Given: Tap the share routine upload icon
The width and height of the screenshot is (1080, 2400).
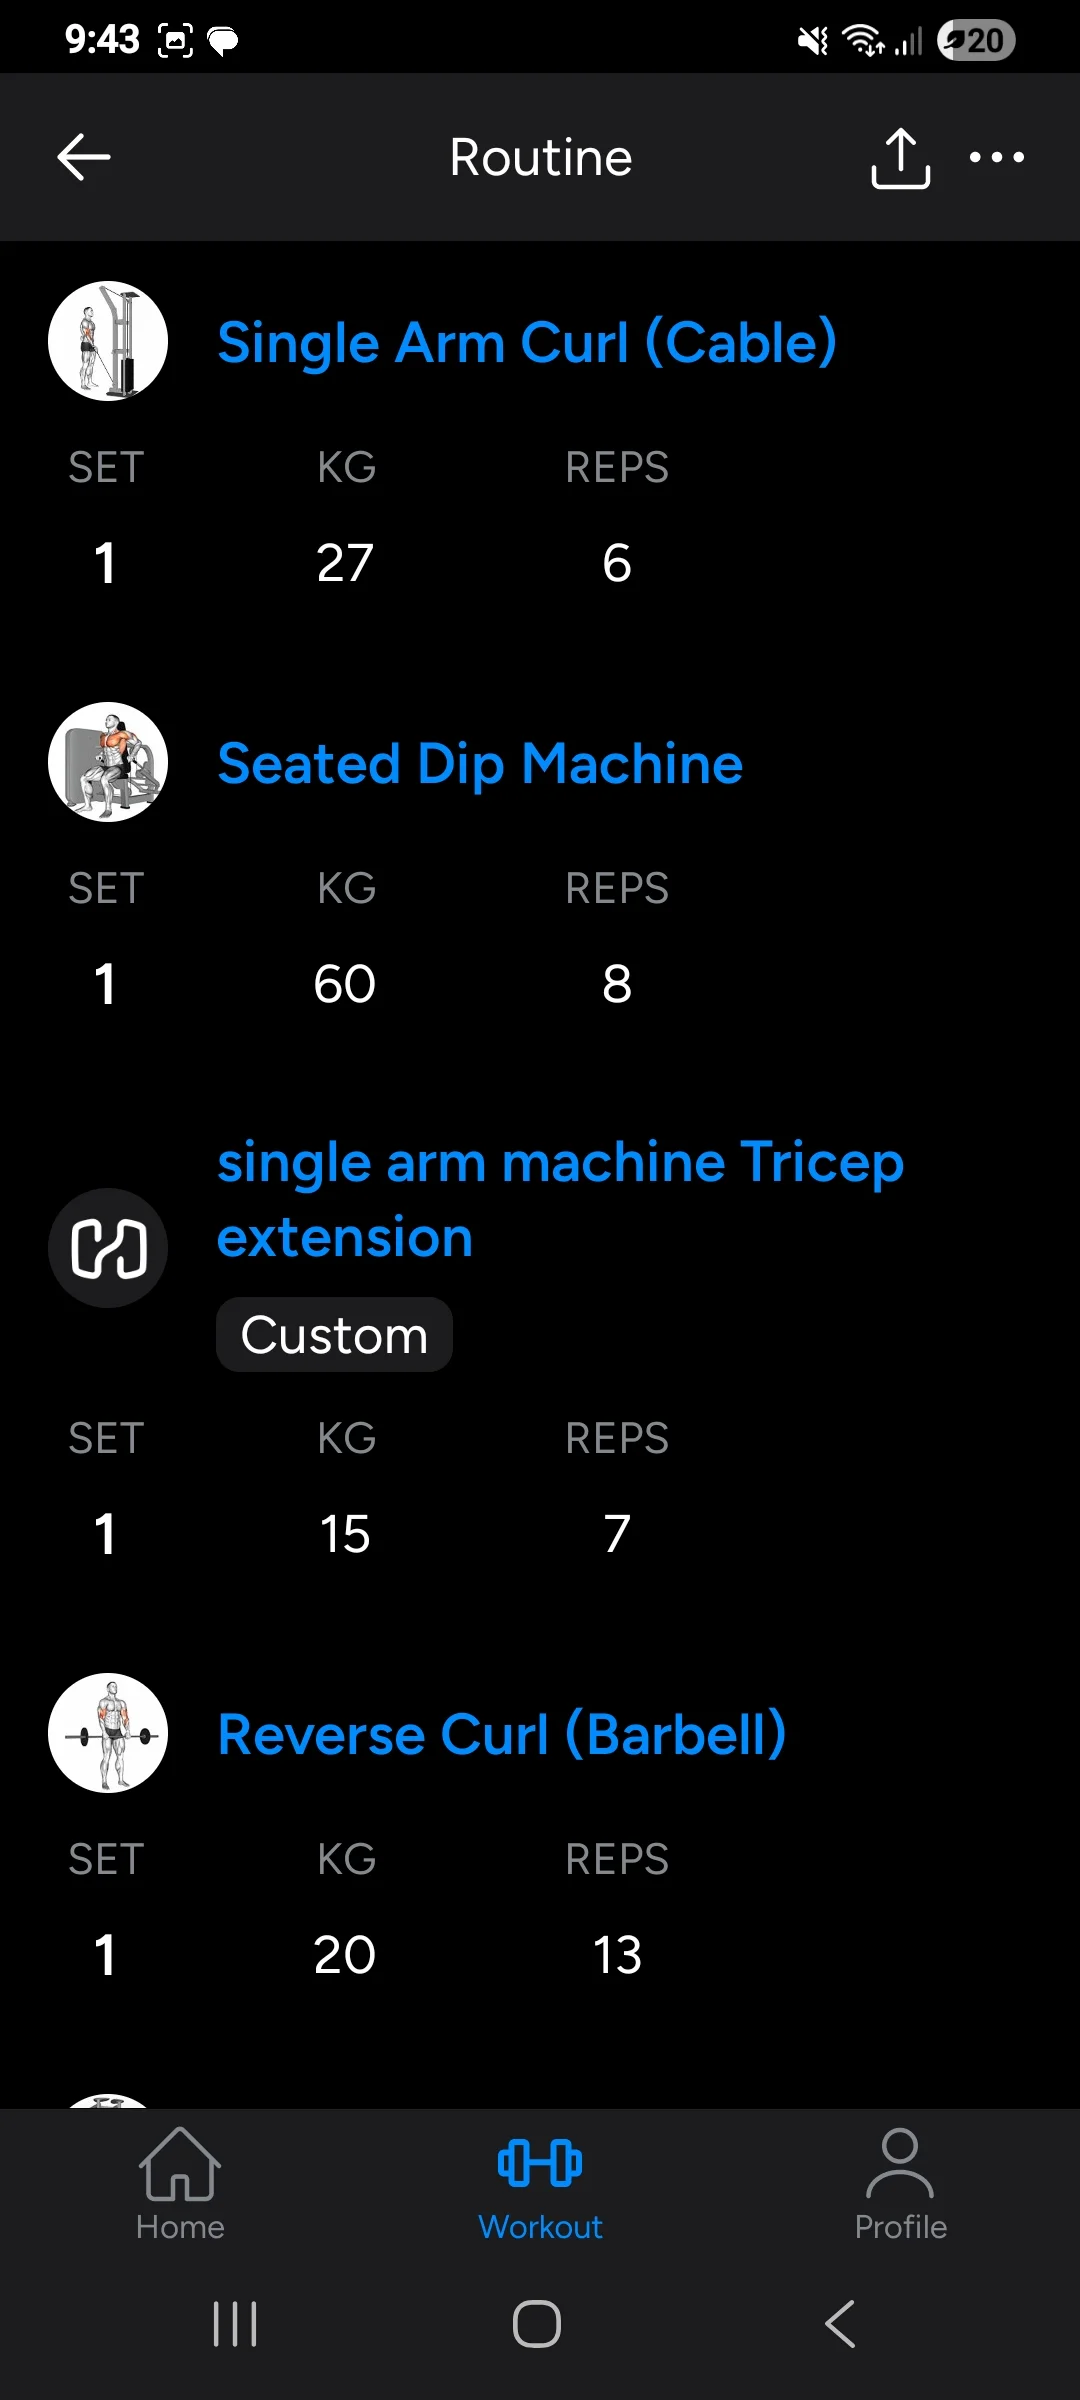Looking at the screenshot, I should pyautogui.click(x=900, y=158).
